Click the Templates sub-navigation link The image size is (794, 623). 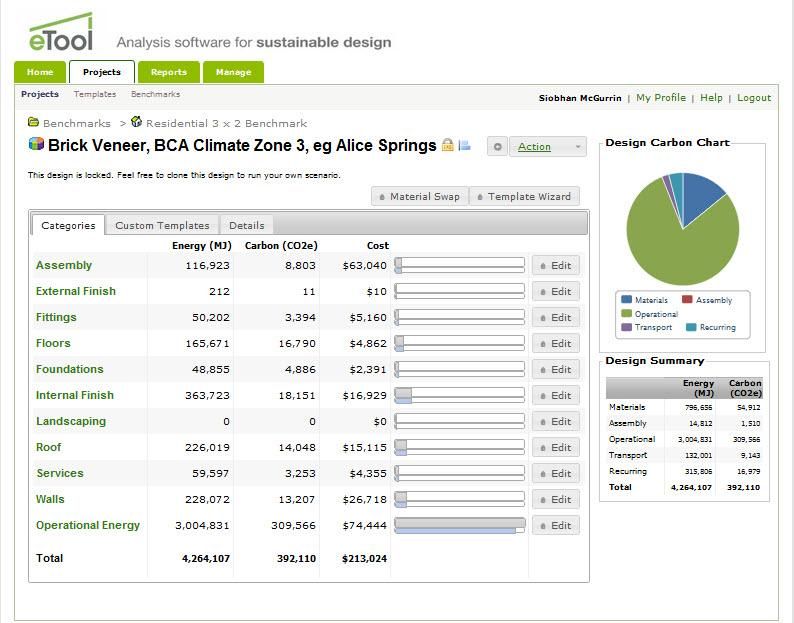click(94, 94)
